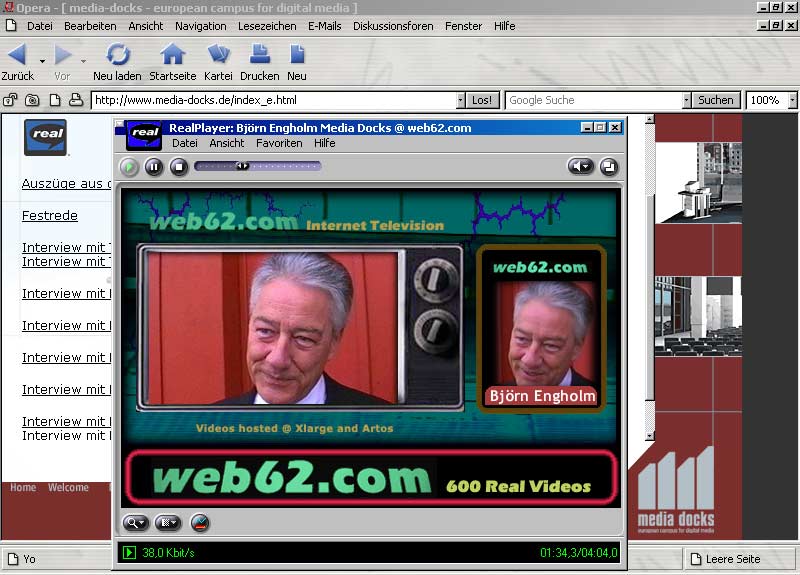
Task: Click the Google Suche input field
Action: coord(594,100)
